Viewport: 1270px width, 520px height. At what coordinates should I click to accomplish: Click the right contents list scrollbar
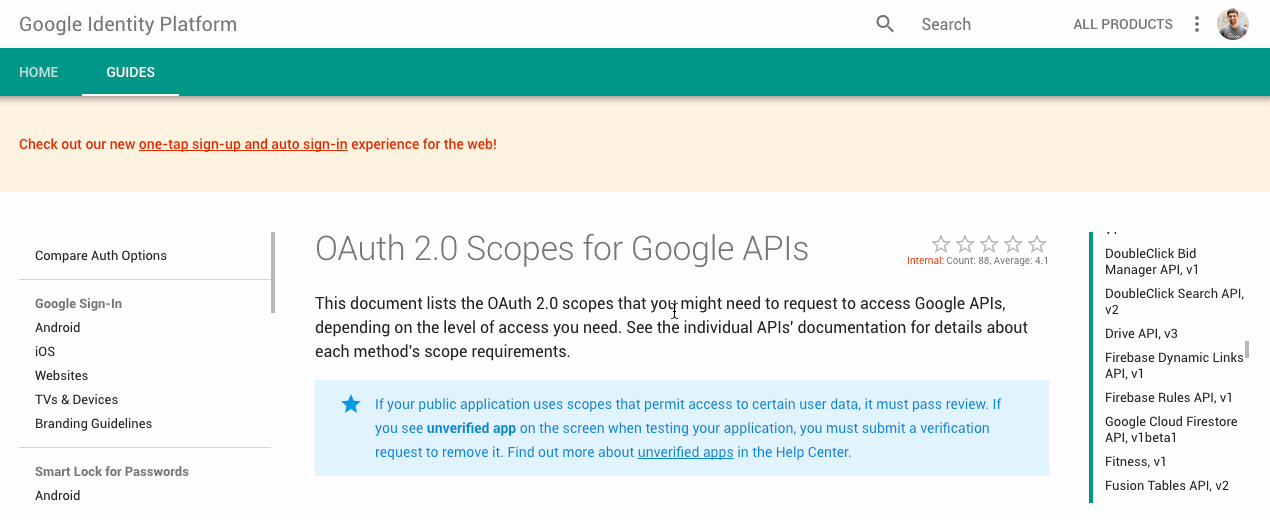pos(1247,349)
